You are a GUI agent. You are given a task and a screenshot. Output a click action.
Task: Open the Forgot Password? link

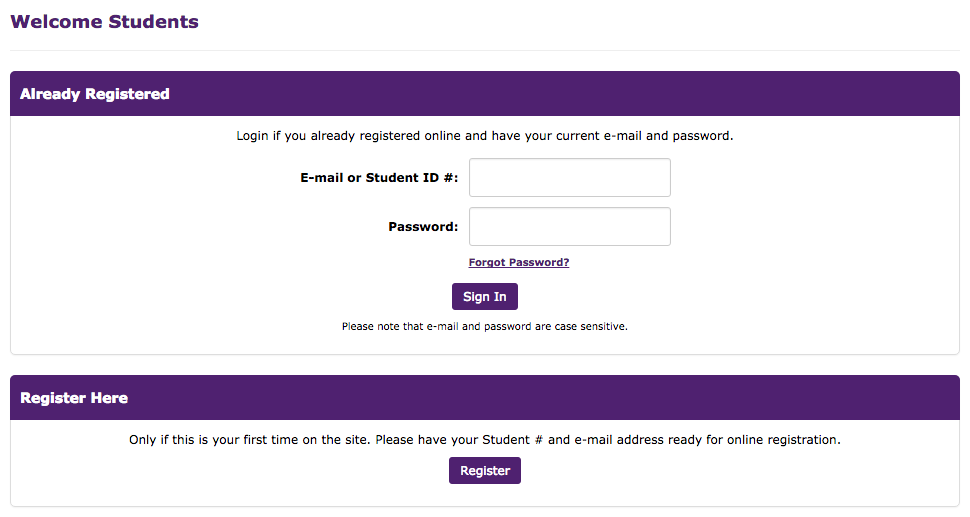519,263
